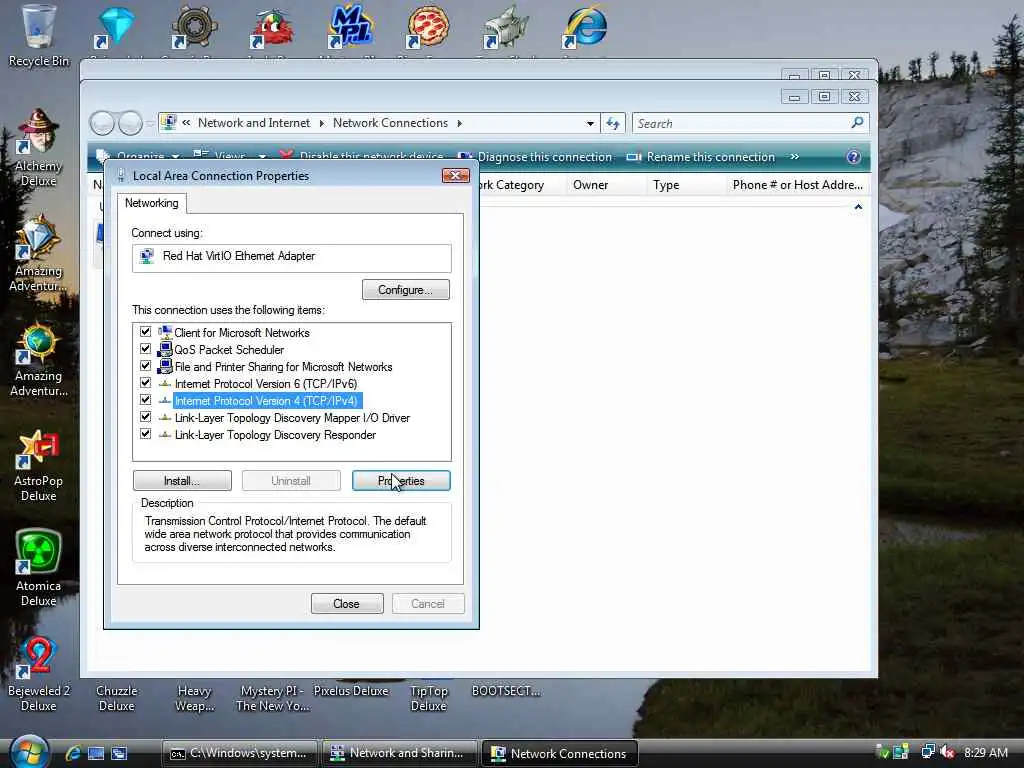This screenshot has height=768, width=1024.
Task: Click the Switch between windows quick launch icon
Action: click(119, 753)
